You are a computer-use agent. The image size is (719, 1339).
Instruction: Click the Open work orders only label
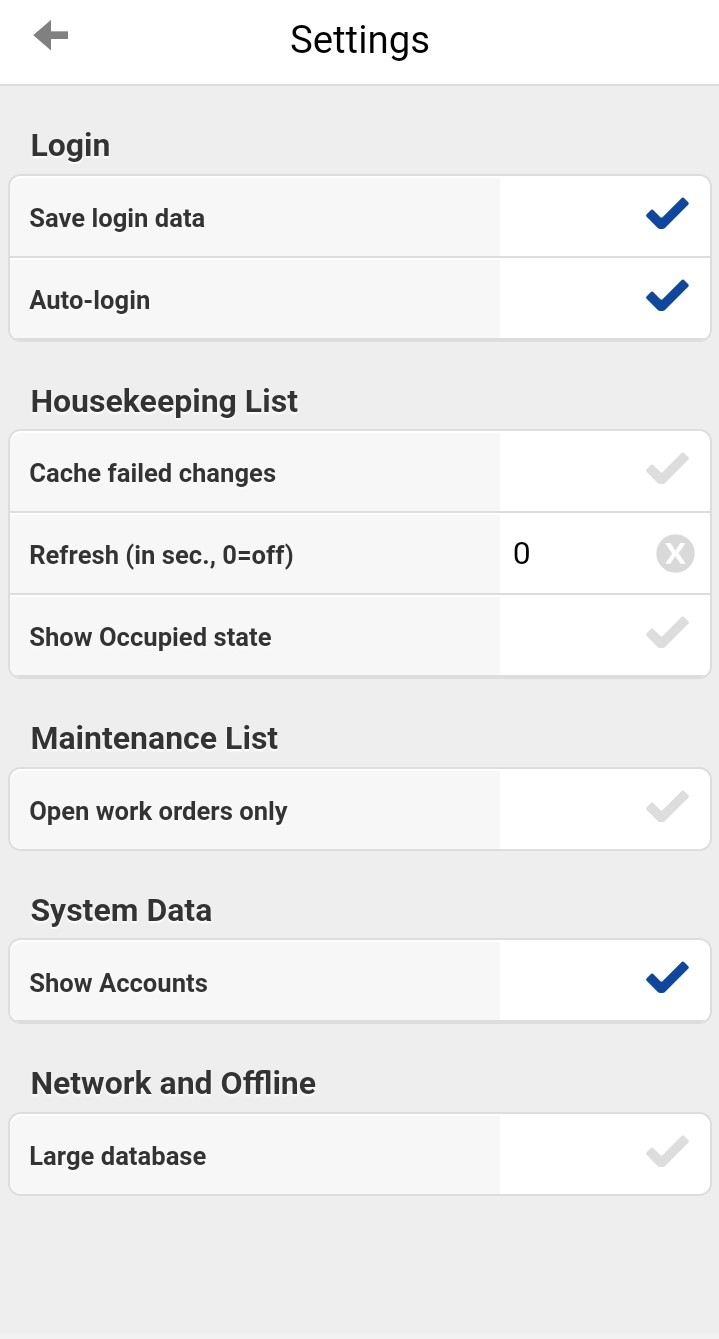click(159, 811)
